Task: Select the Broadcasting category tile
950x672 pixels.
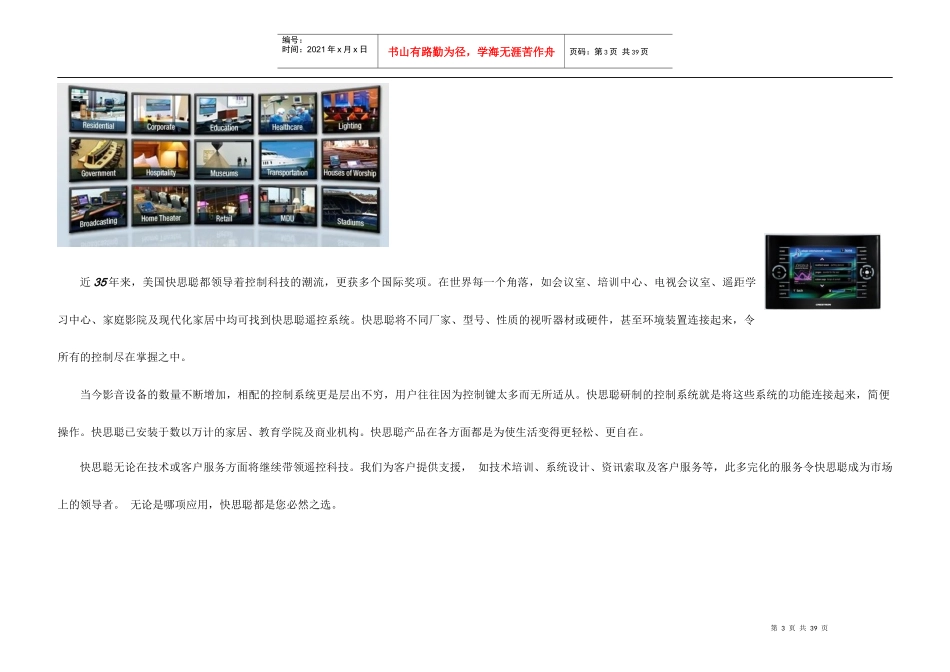Action: (98, 208)
